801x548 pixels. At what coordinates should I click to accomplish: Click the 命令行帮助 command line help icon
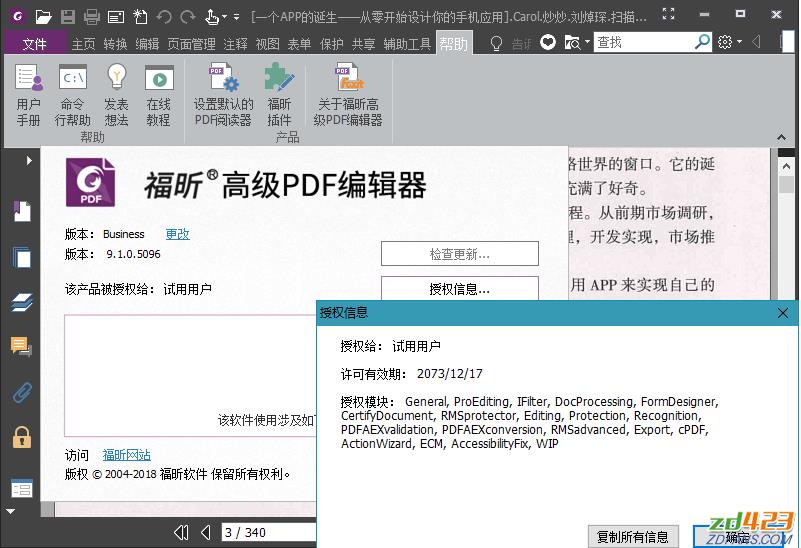(72, 94)
